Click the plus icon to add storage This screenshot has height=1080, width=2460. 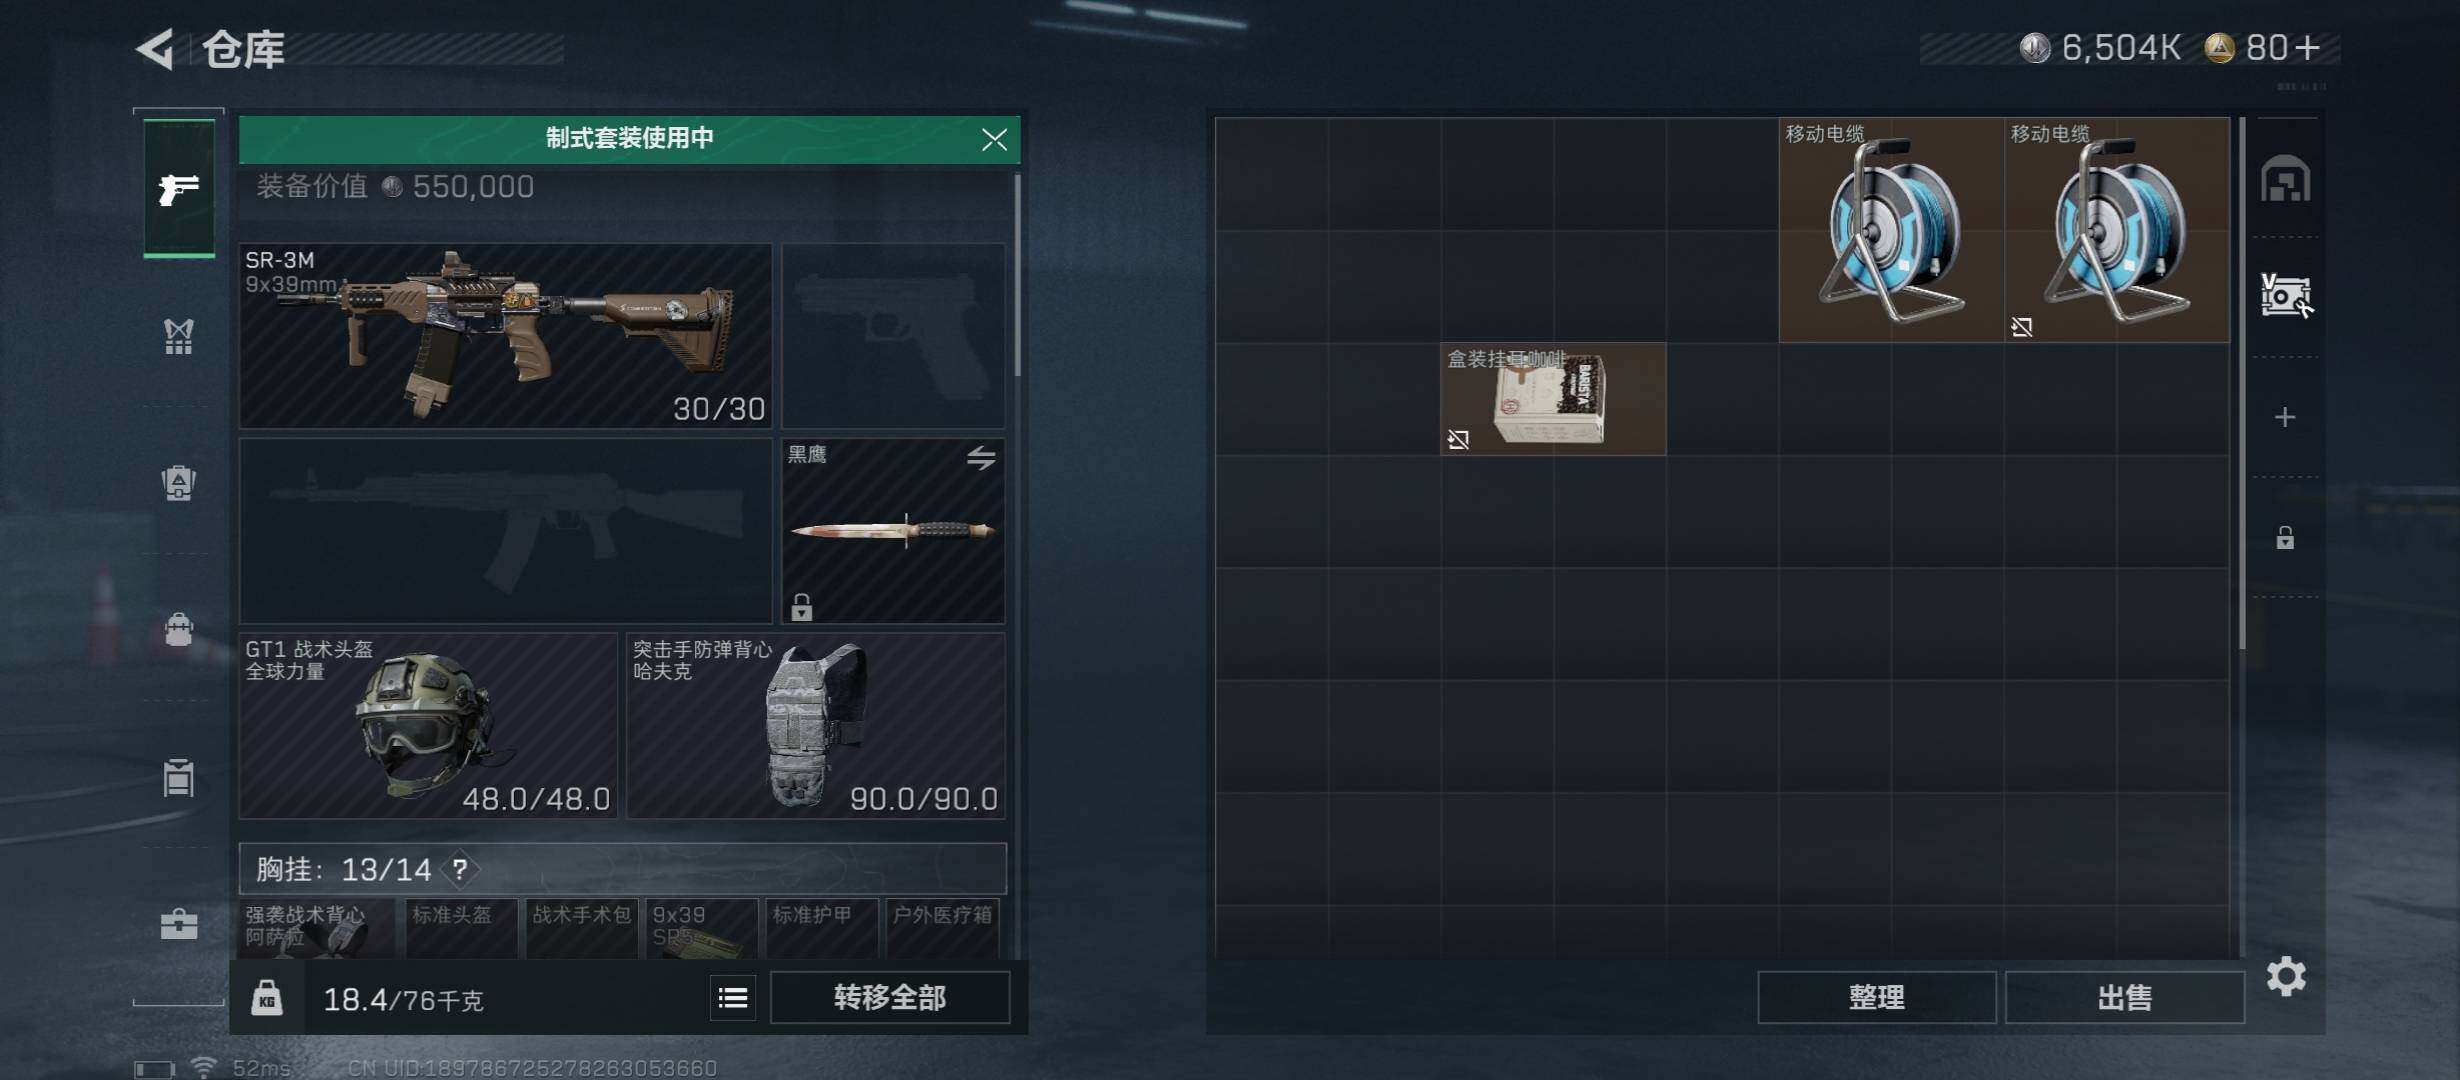(2285, 417)
